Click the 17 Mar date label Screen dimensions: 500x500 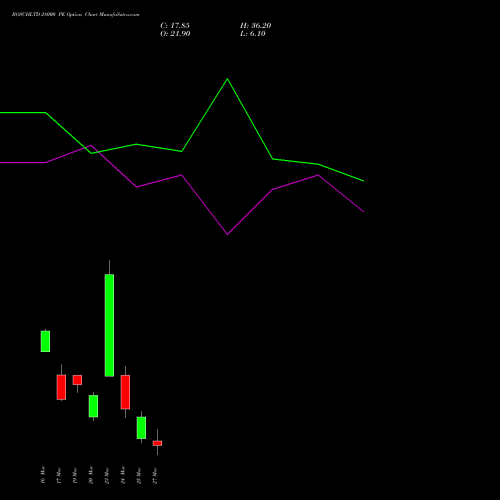coord(59,475)
